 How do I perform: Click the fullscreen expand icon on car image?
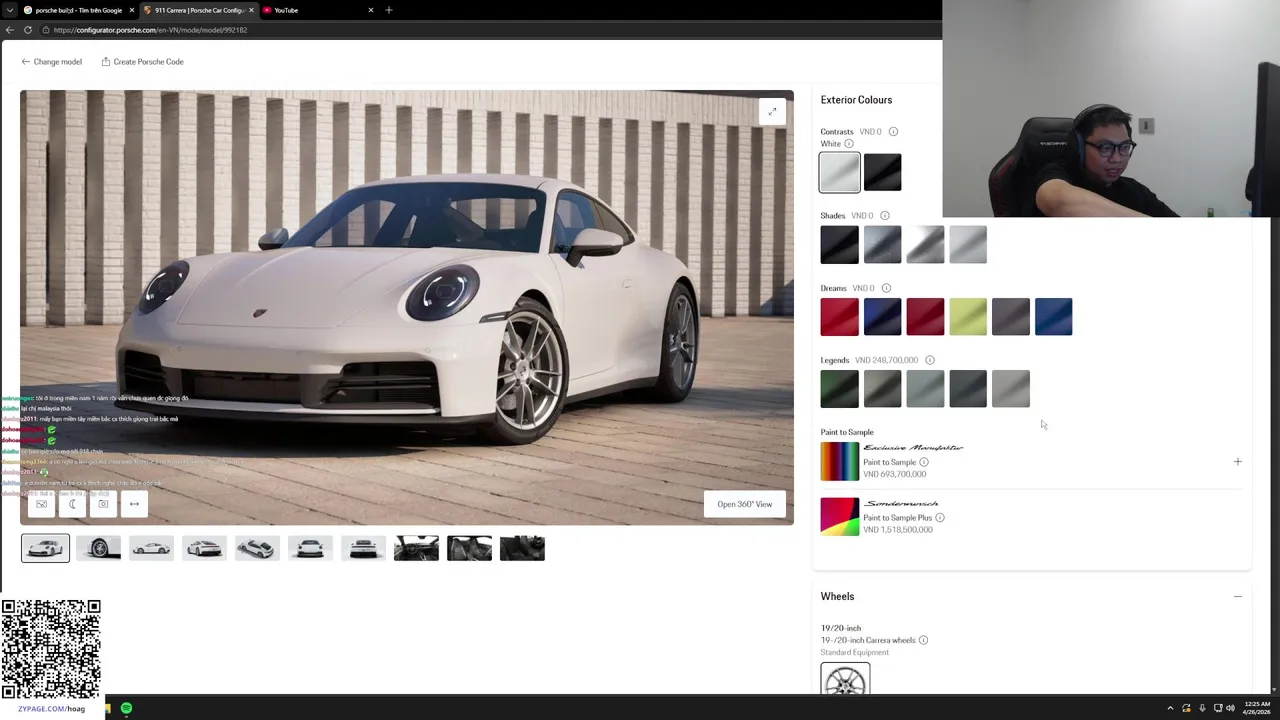pos(772,112)
